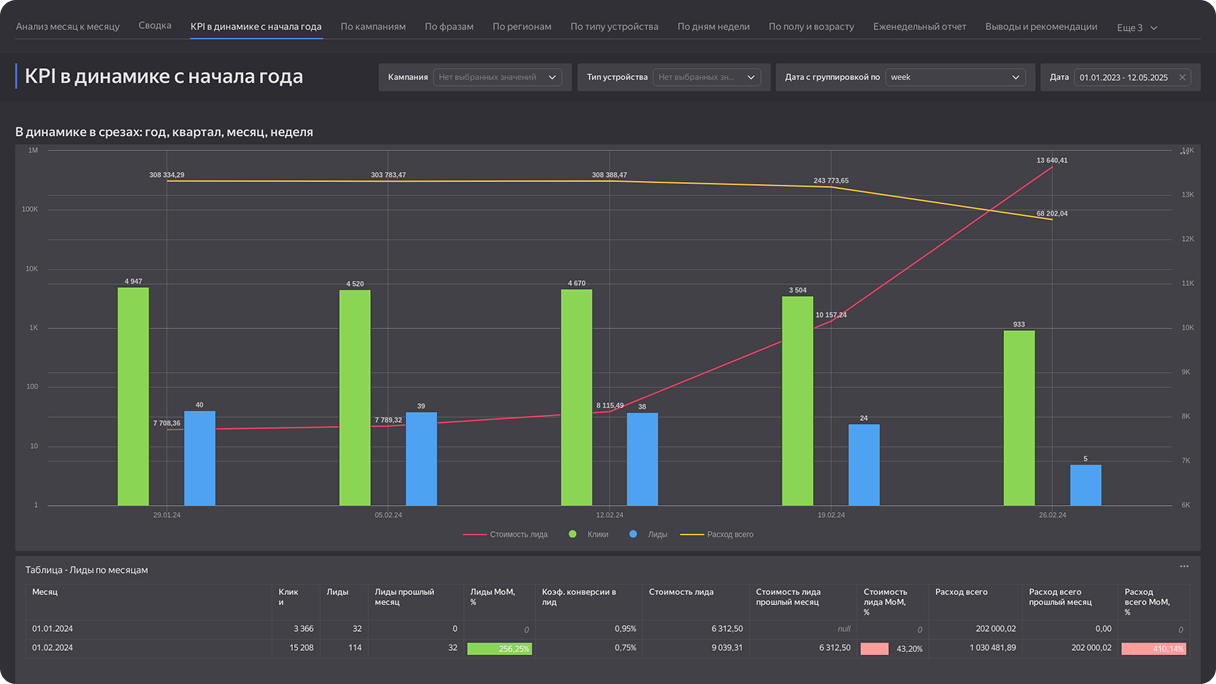Click the Расход всего column header
The width and height of the screenshot is (1216, 684).
coord(975,602)
